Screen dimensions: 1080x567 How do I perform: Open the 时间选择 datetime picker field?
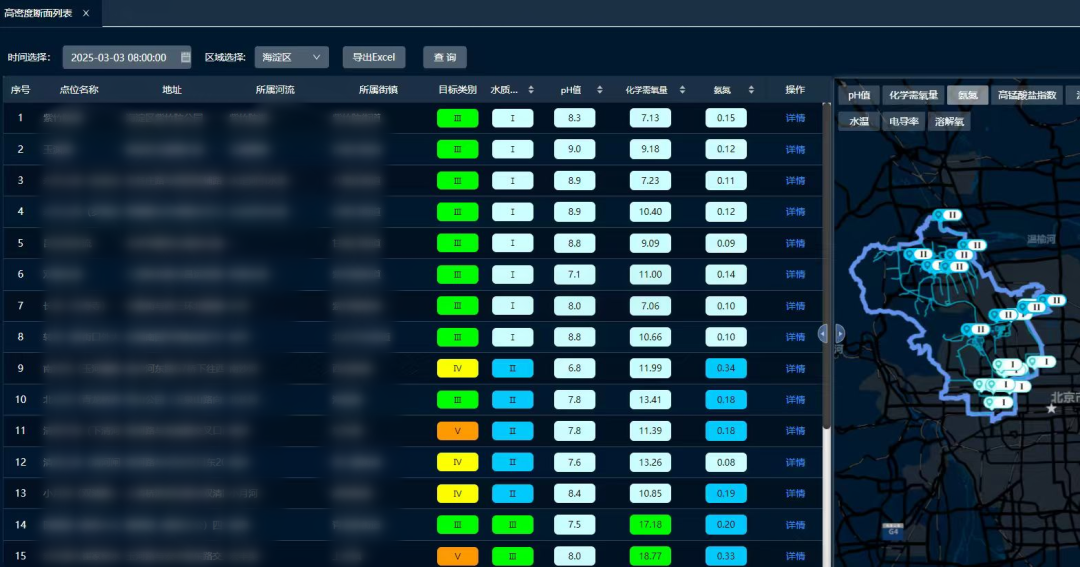[120, 58]
